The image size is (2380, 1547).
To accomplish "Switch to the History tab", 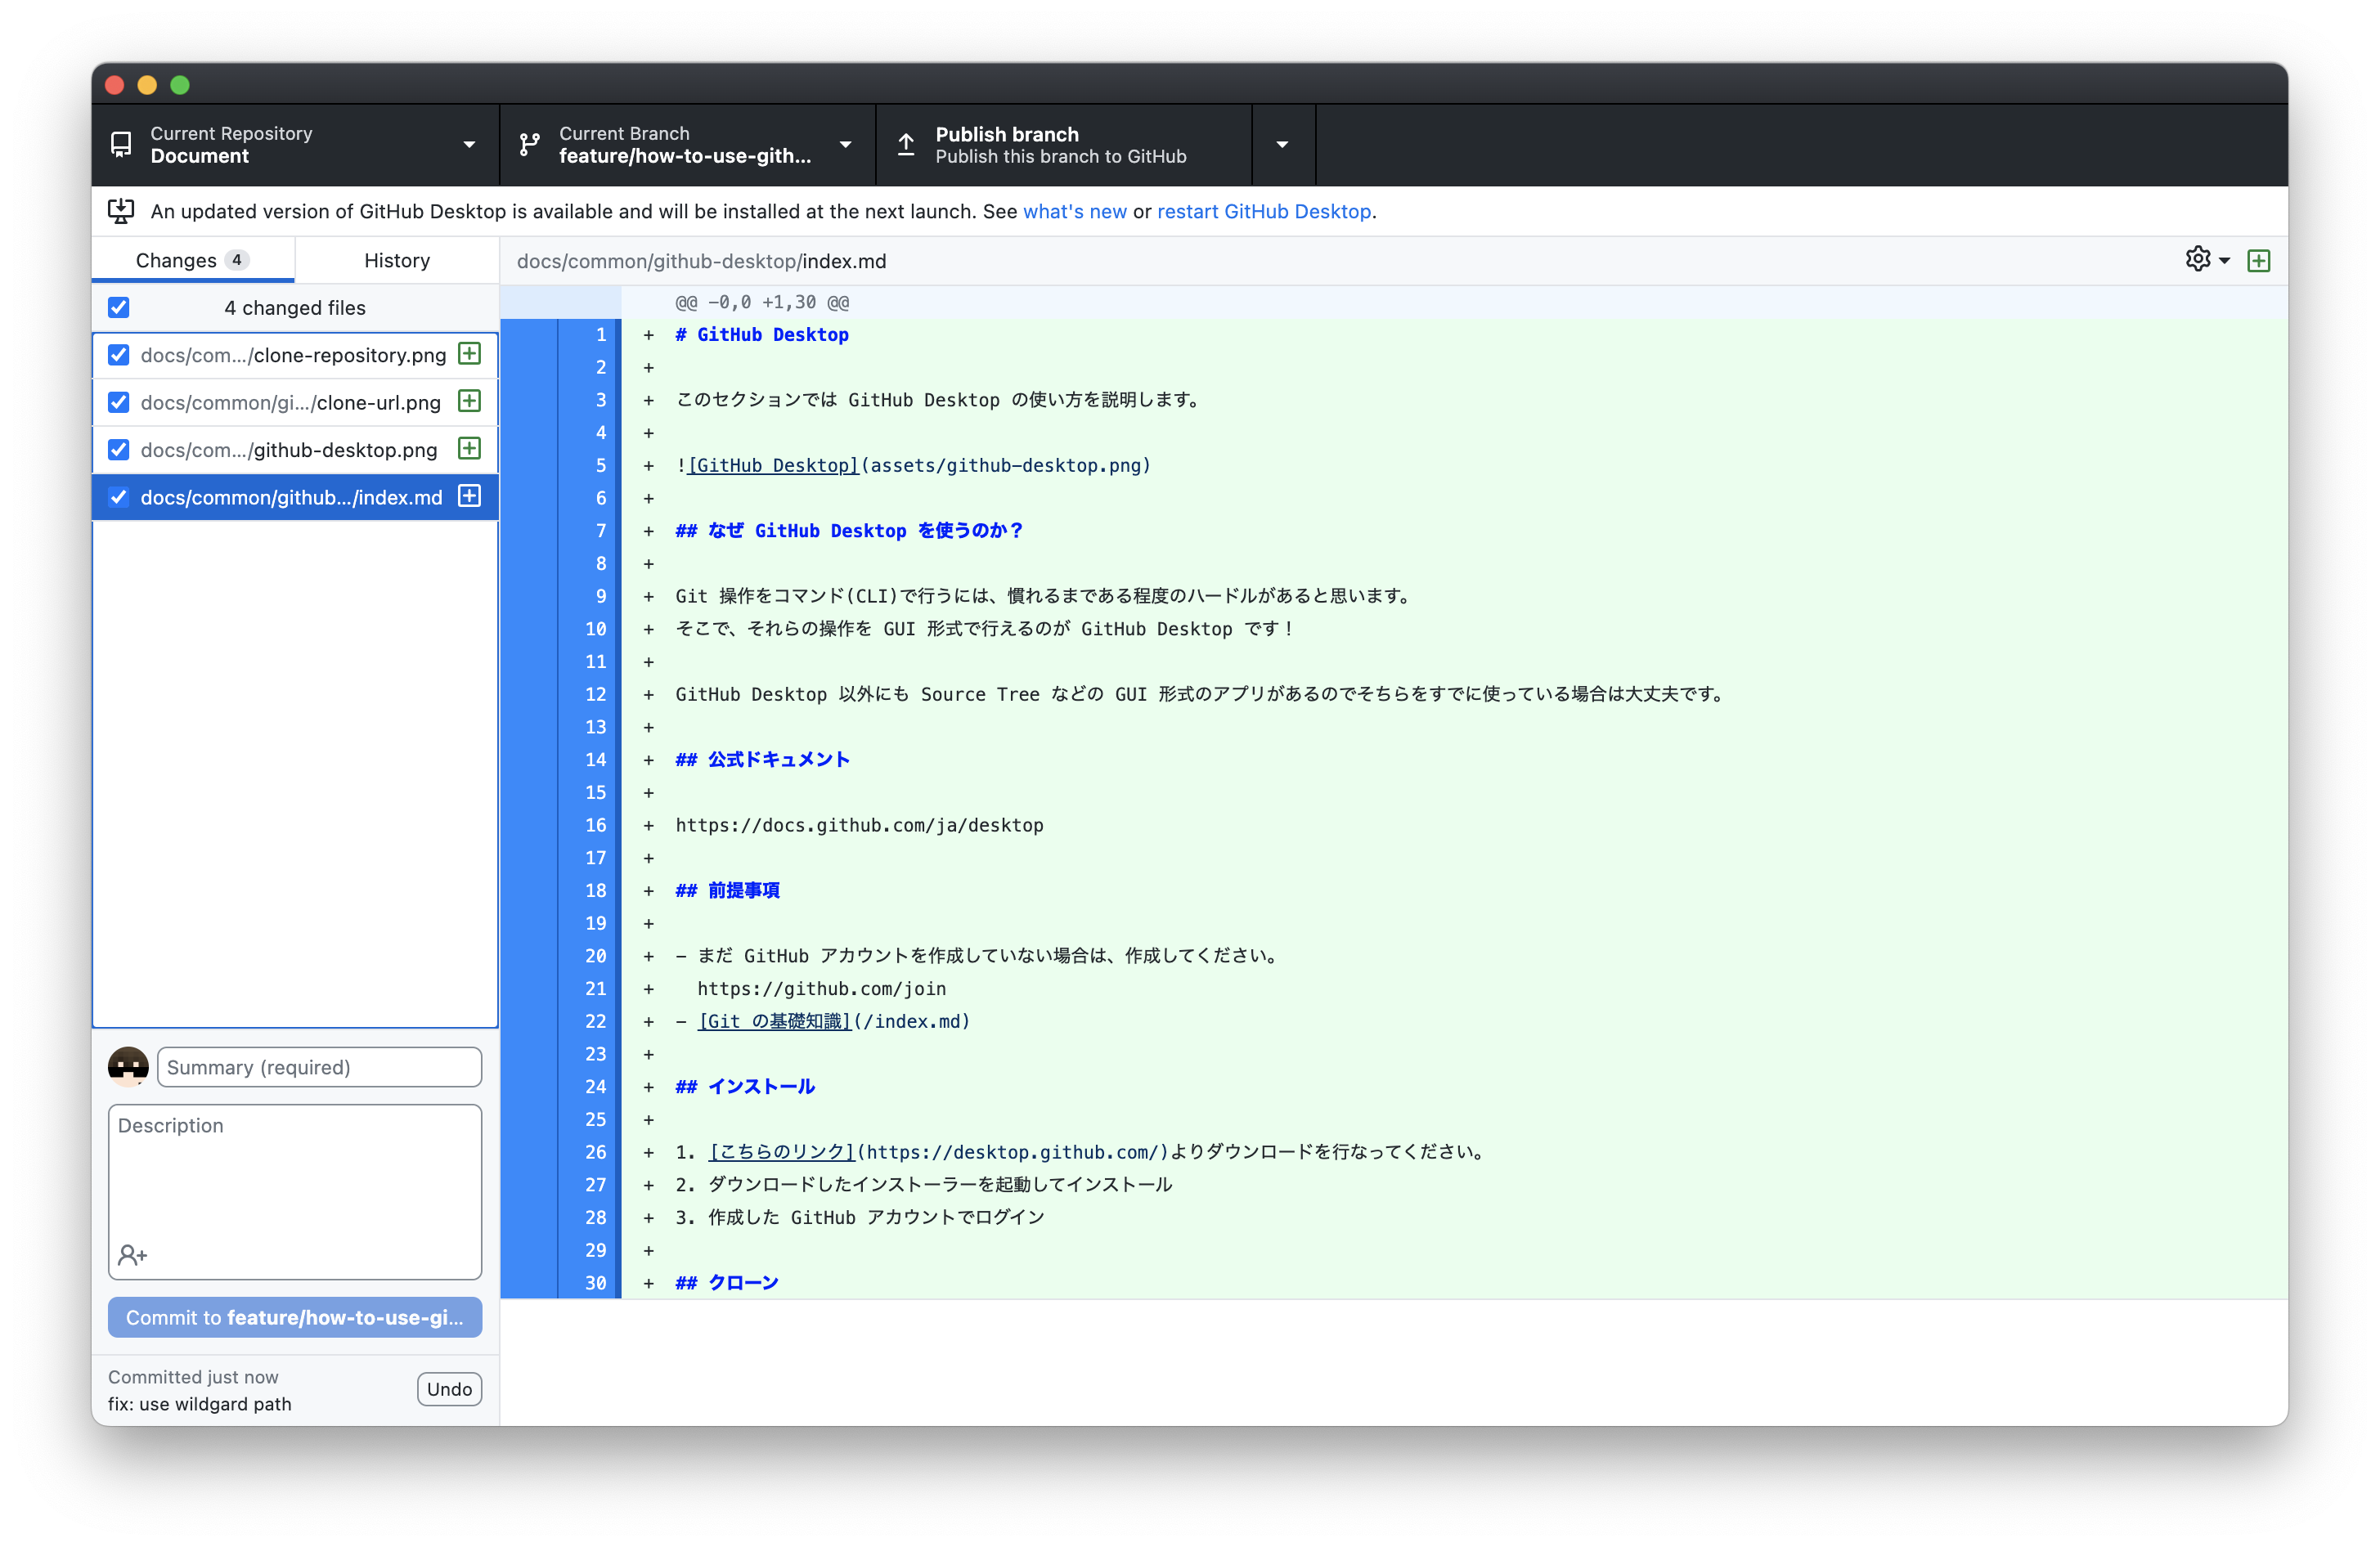I will point(397,260).
